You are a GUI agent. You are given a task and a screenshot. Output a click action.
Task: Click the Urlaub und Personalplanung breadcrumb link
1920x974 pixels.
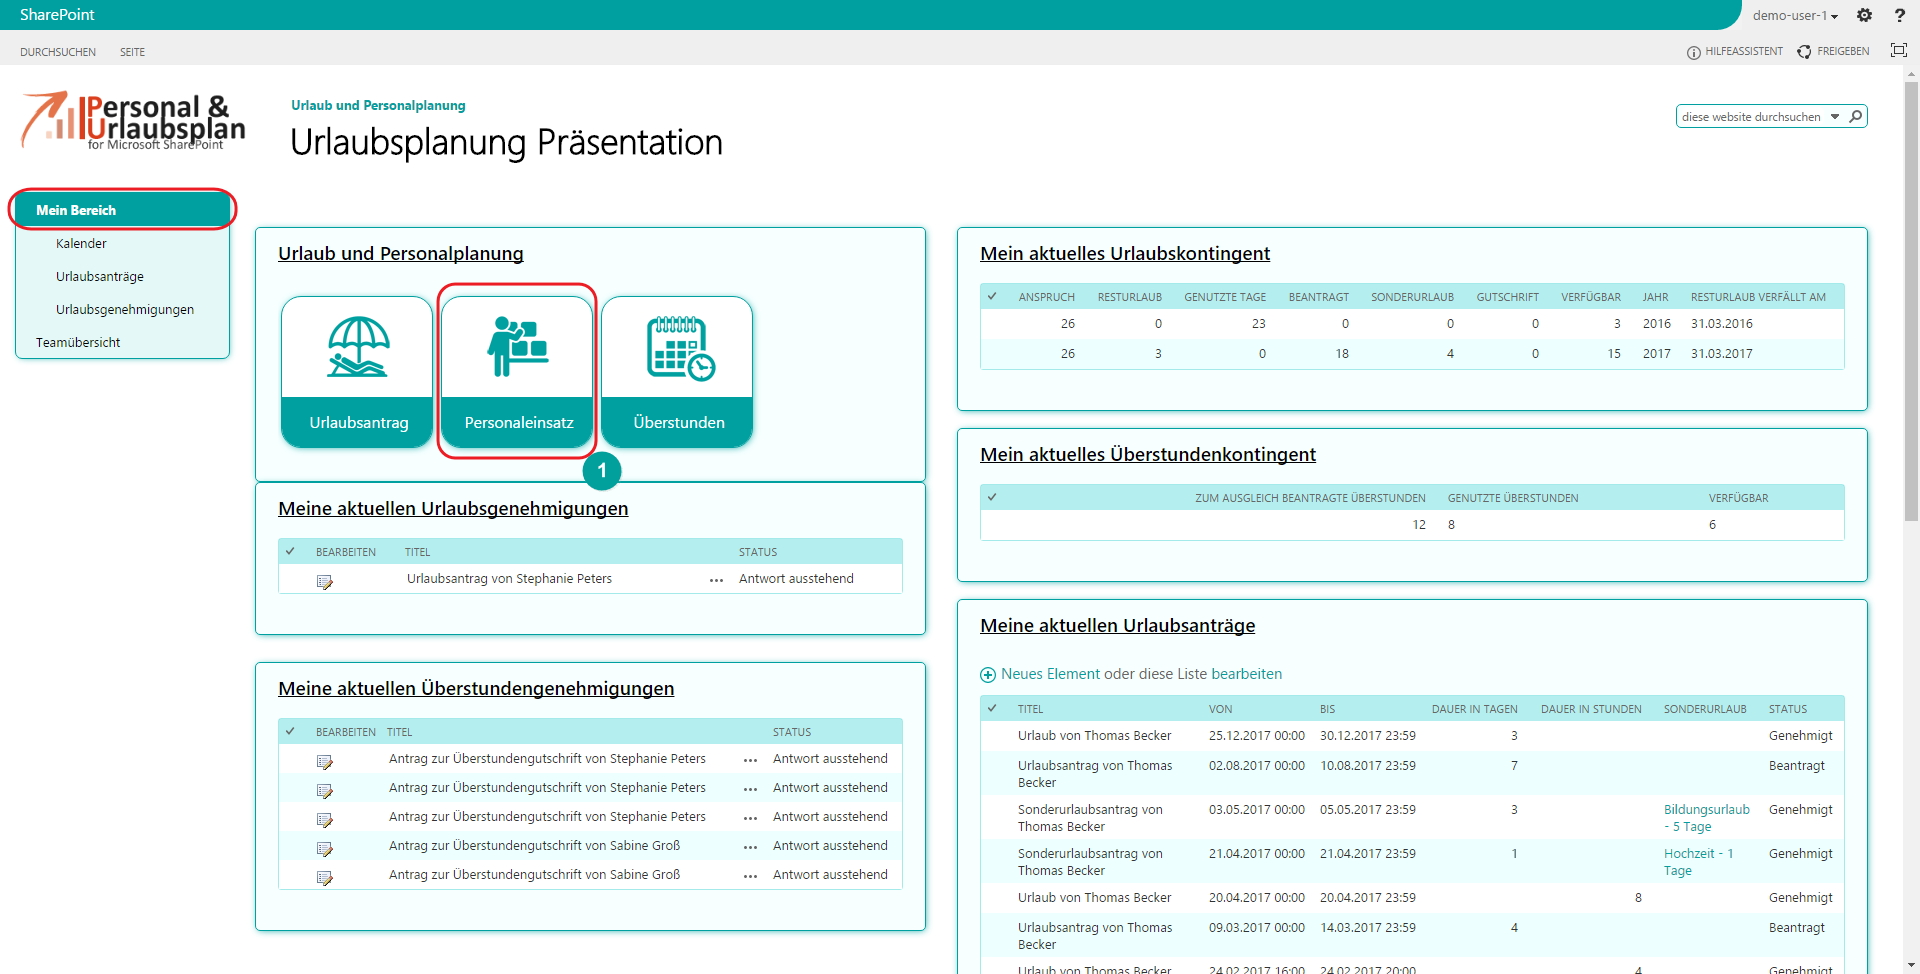[x=378, y=105]
